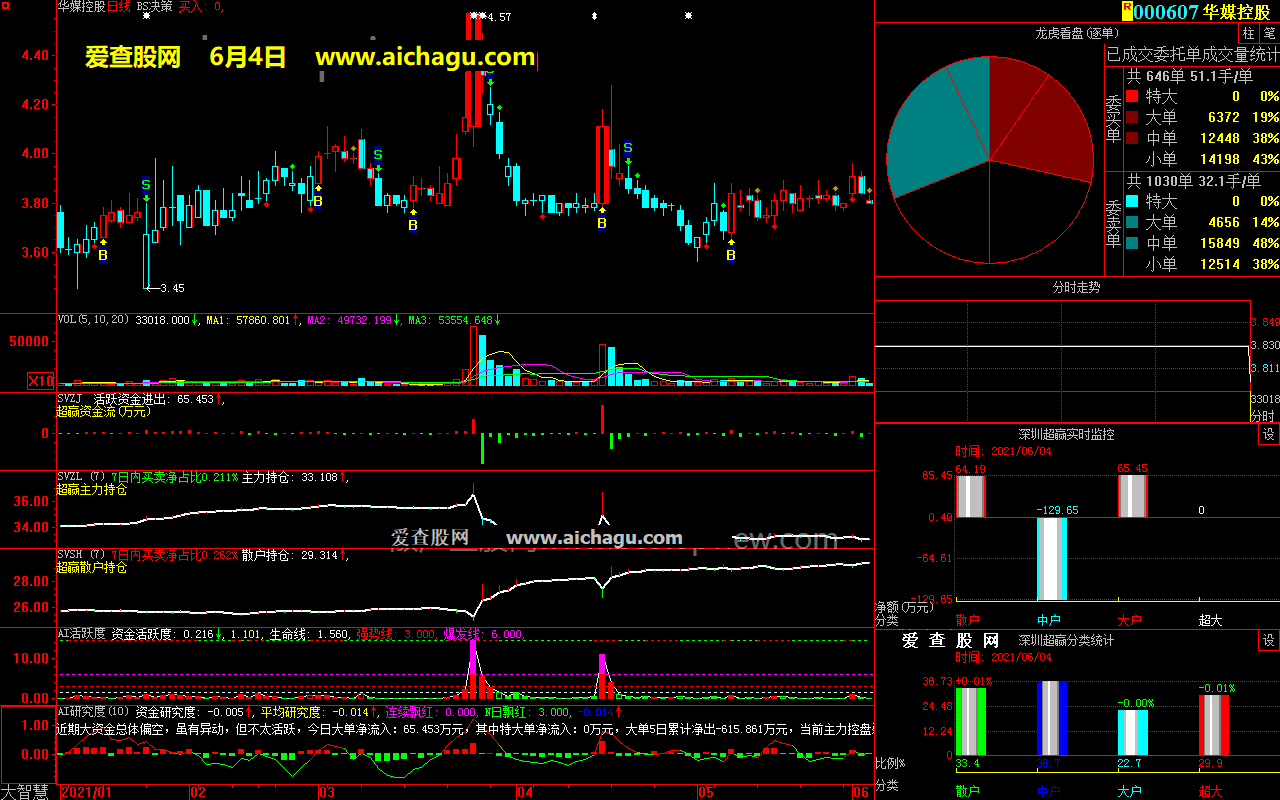1280x800 pixels.
Task: Click the S sell marker above the 3.45 low
Action: [x=145, y=184]
